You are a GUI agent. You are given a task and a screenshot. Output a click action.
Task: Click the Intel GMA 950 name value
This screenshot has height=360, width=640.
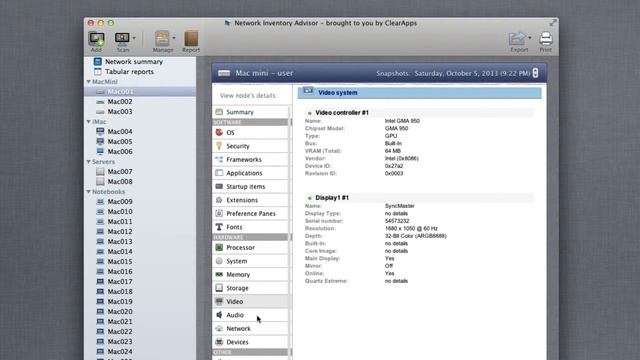(402, 121)
